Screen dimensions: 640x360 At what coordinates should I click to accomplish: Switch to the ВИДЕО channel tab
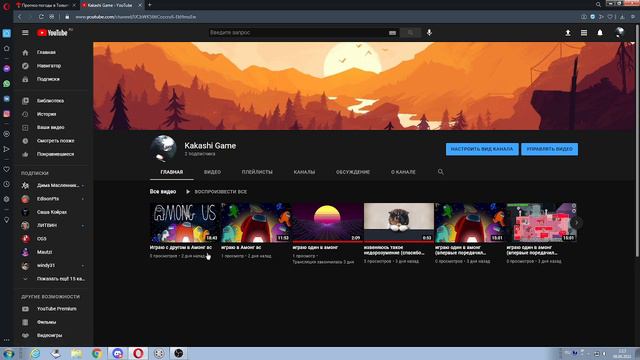pyautogui.click(x=212, y=172)
